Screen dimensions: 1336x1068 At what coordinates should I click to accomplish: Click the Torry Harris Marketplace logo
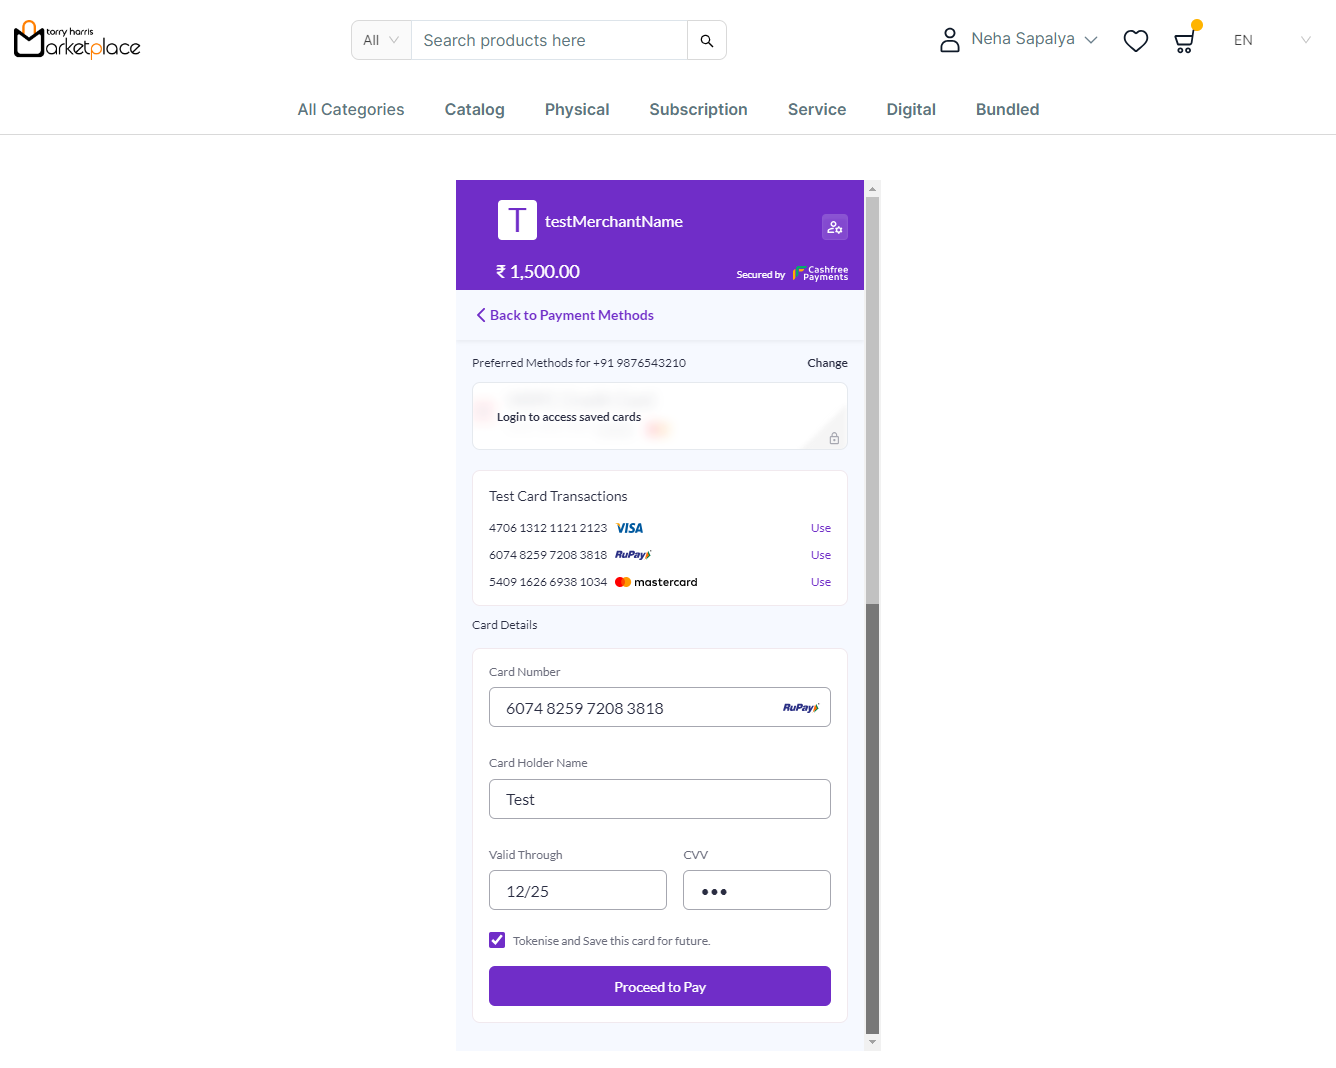pyautogui.click(x=77, y=40)
